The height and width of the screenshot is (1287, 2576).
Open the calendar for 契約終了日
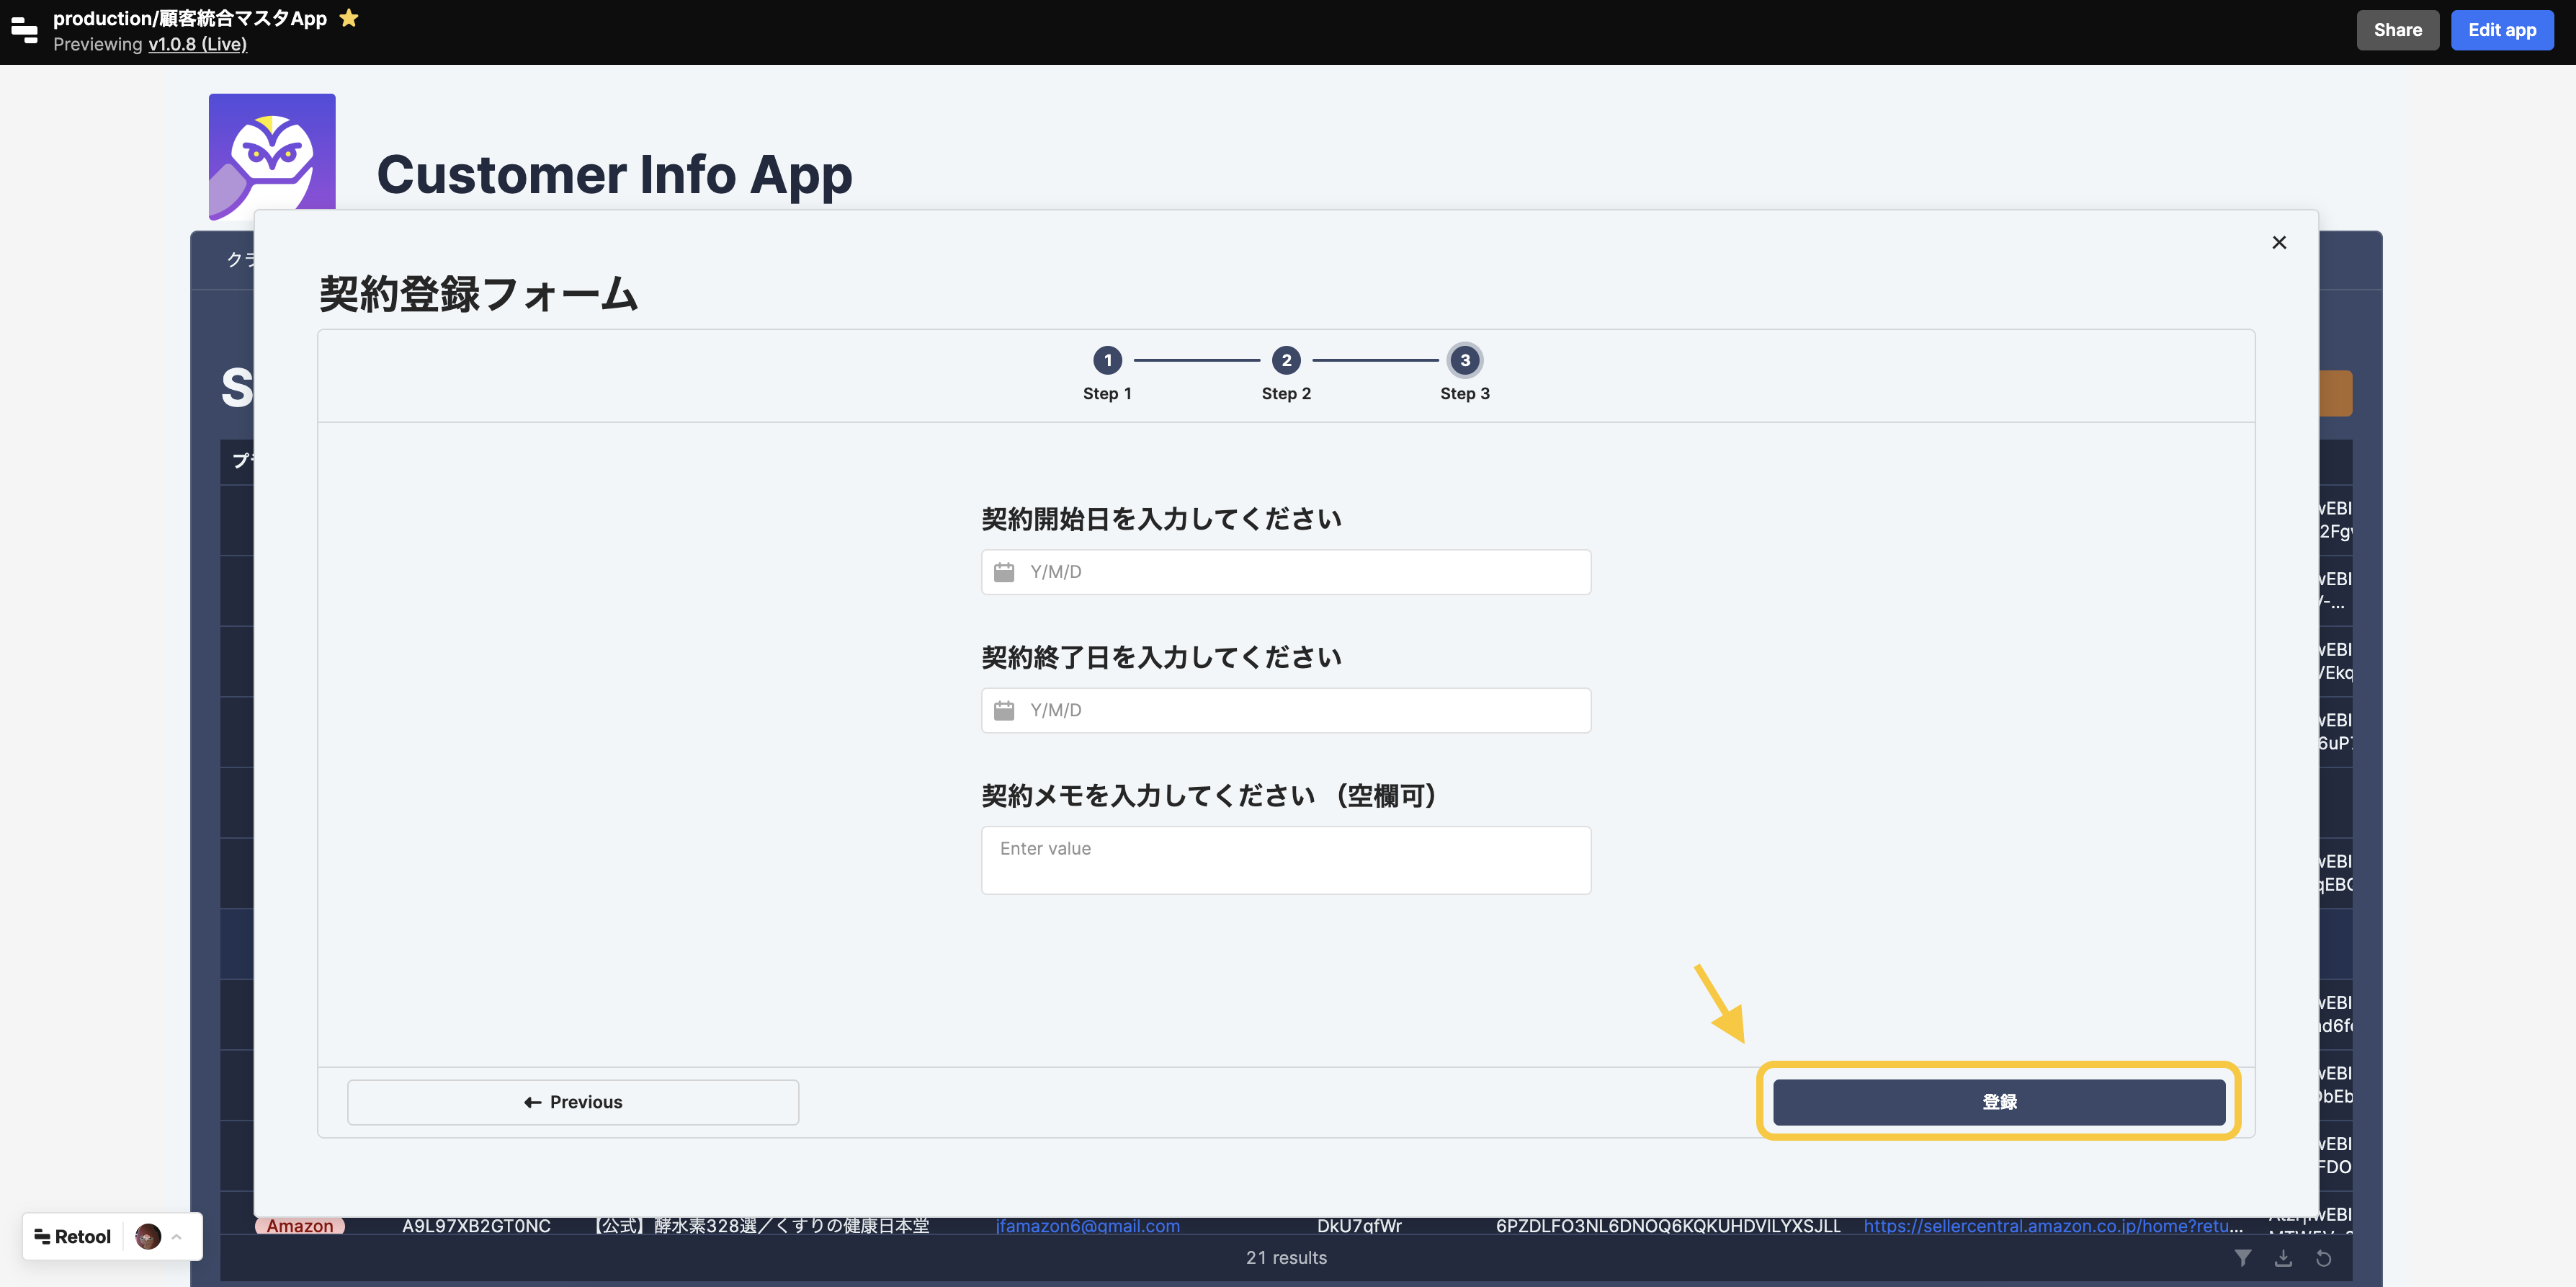(1005, 710)
